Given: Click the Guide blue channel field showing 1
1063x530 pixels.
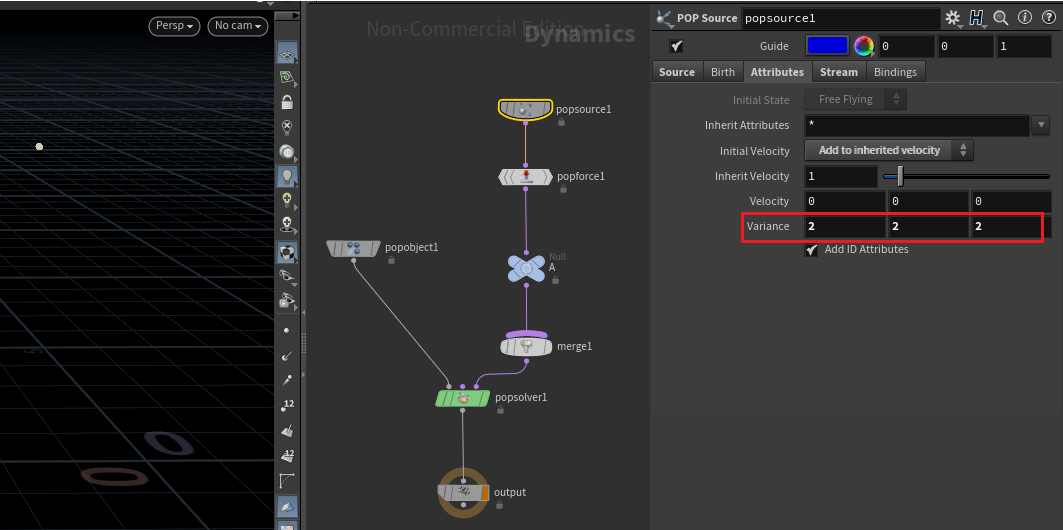Looking at the screenshot, I should [1024, 46].
